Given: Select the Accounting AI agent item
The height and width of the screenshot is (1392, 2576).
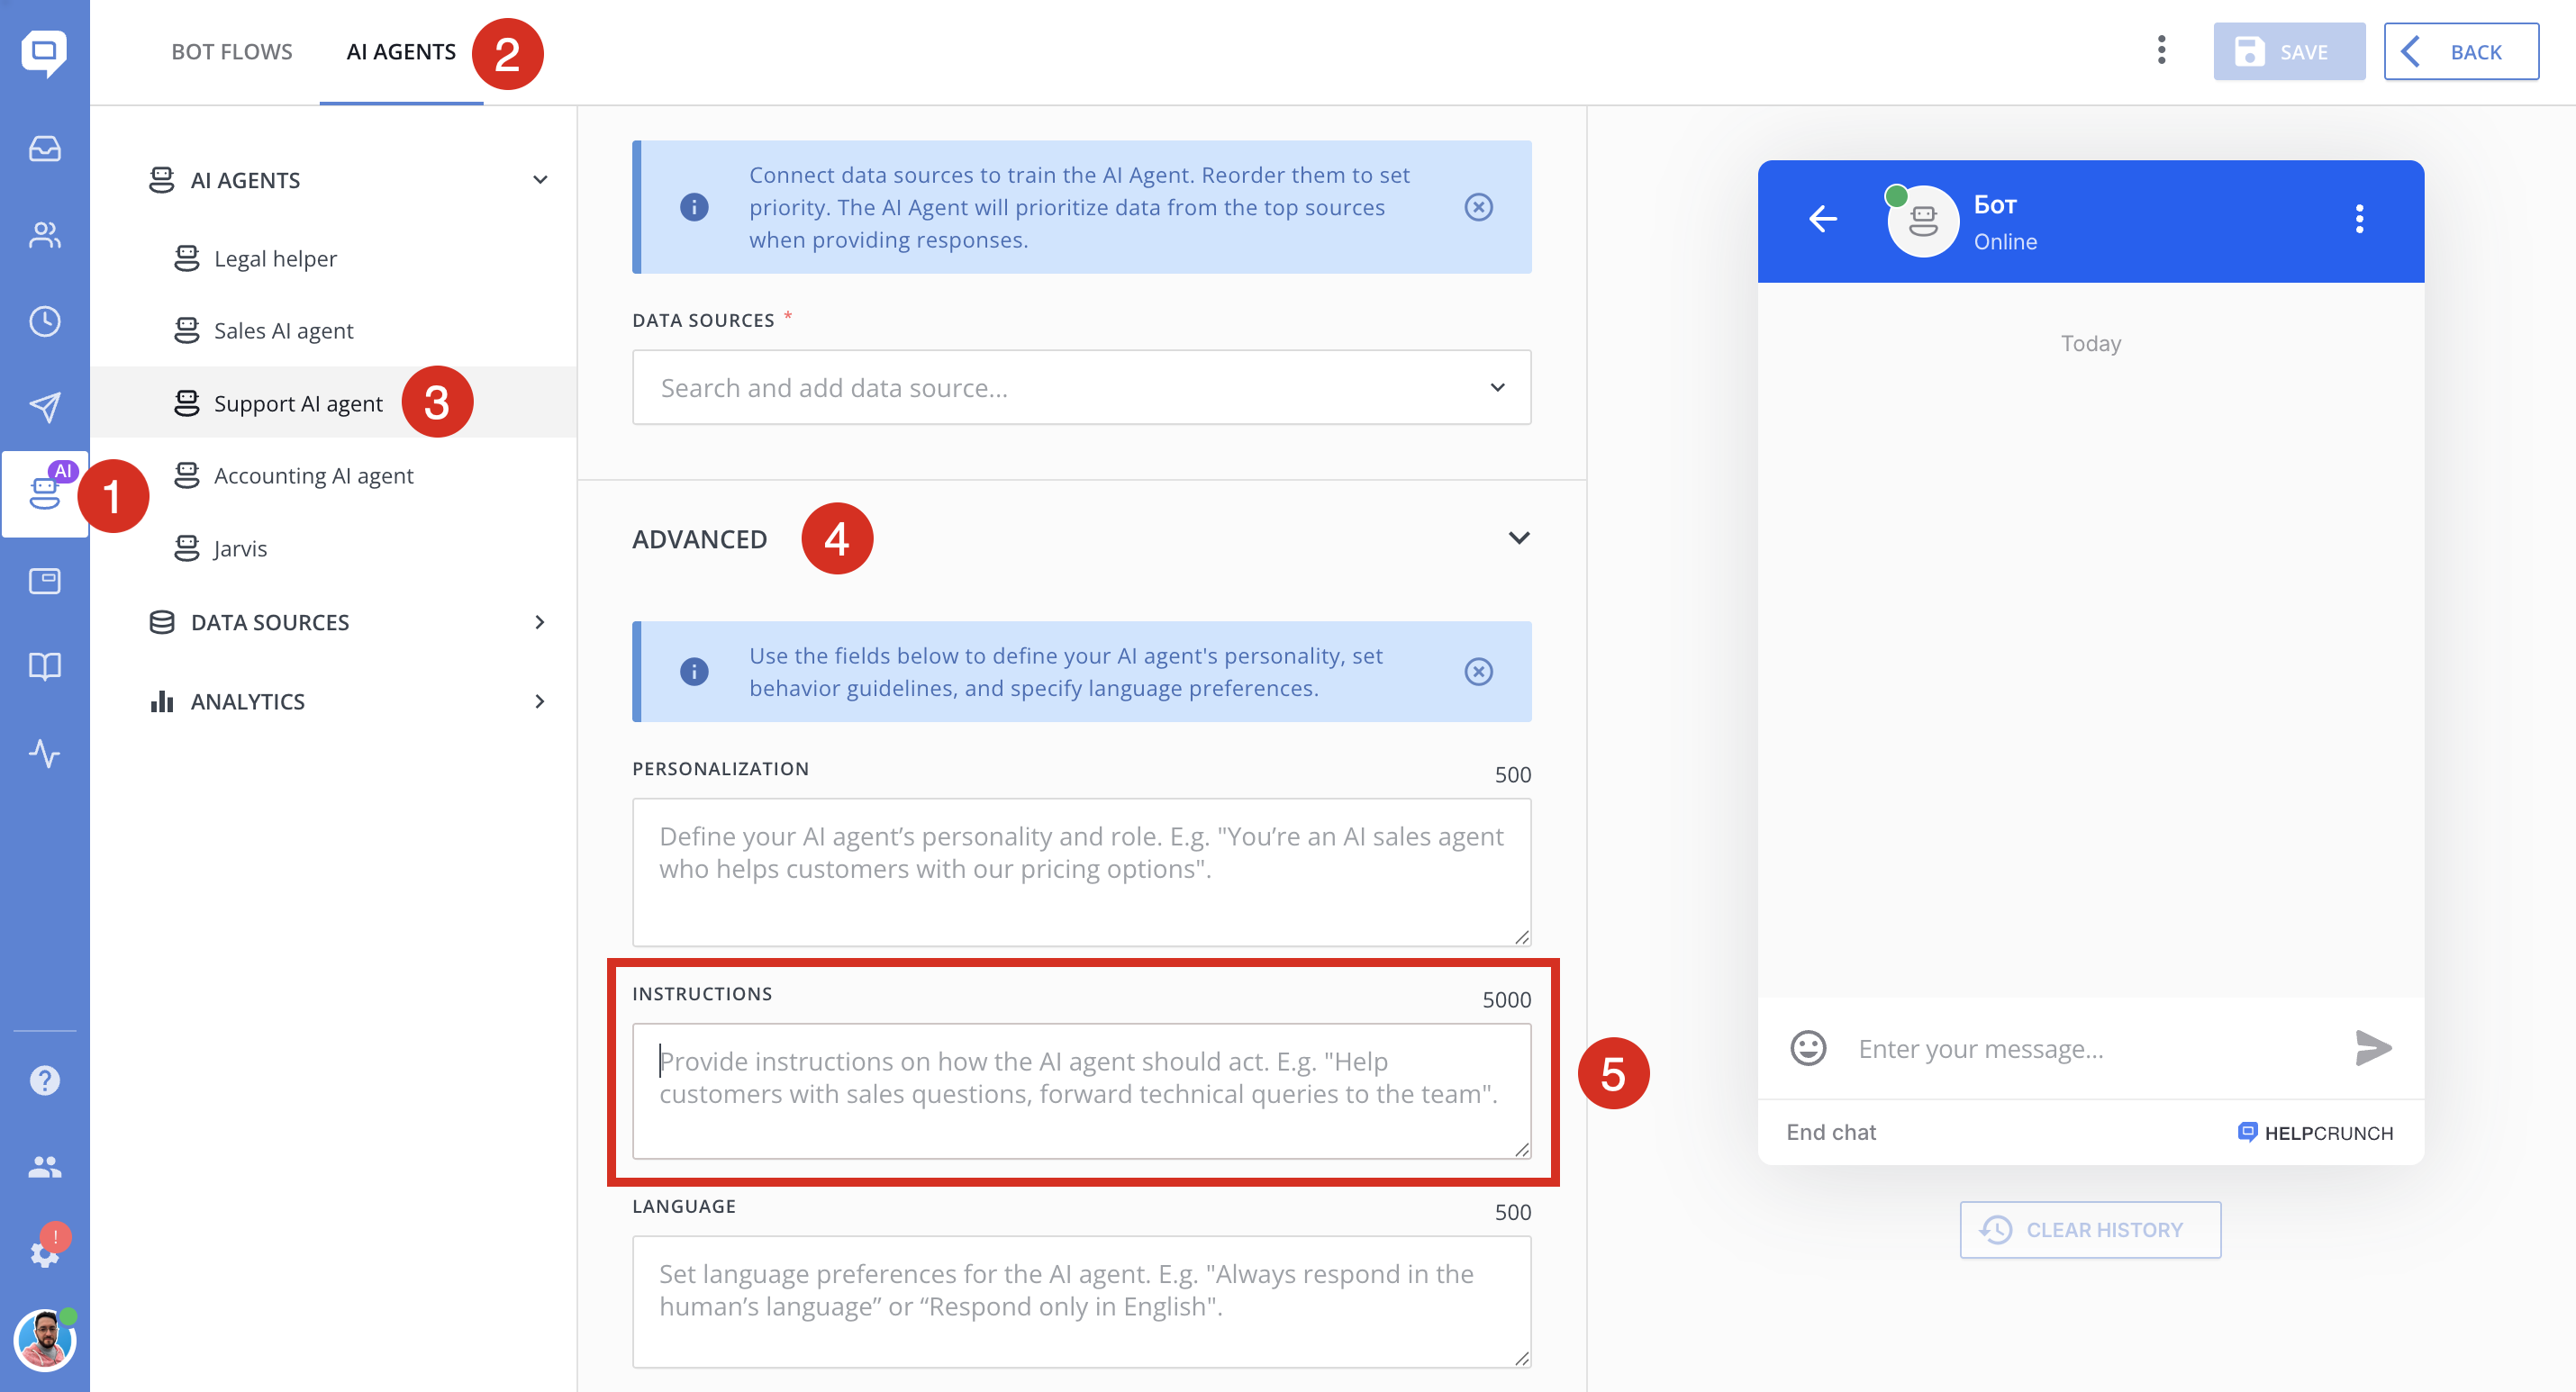Looking at the screenshot, I should 313,476.
